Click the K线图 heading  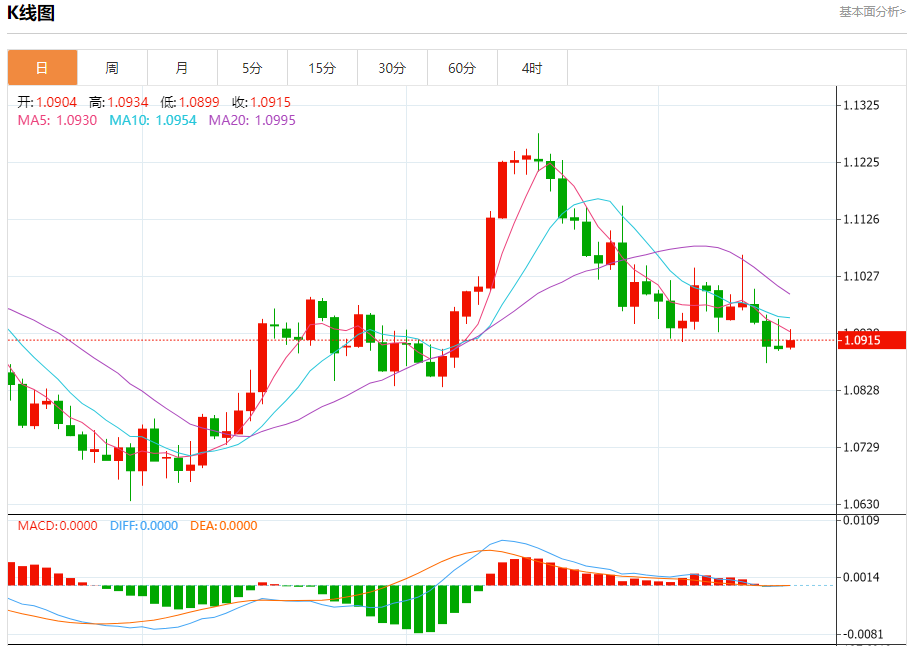tap(31, 13)
